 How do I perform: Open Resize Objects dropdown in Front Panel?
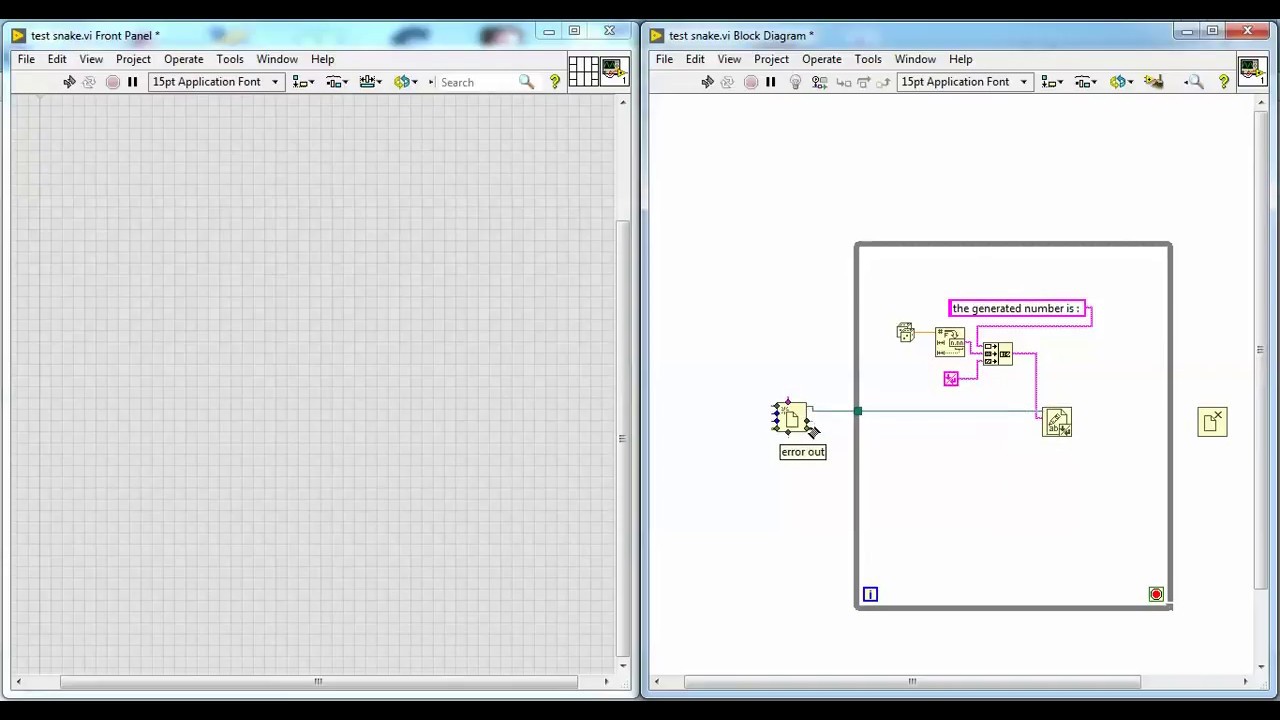pos(370,82)
